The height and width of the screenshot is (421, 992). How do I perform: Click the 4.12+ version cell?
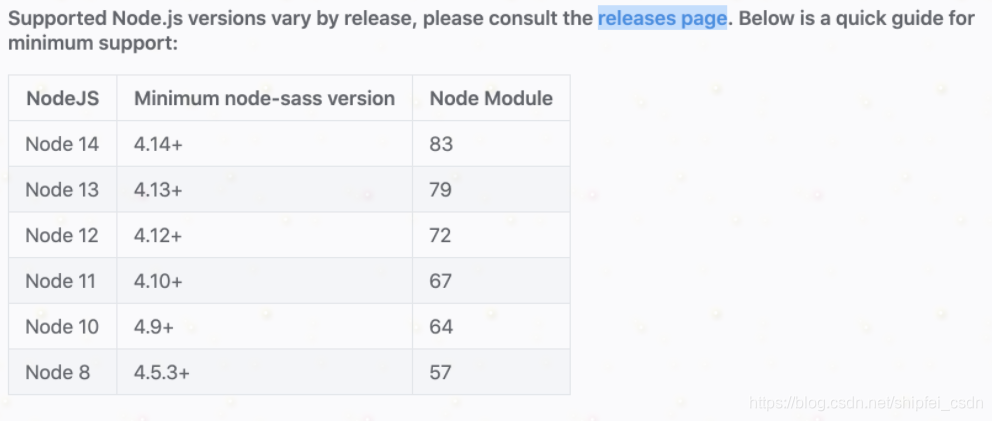tap(264, 235)
